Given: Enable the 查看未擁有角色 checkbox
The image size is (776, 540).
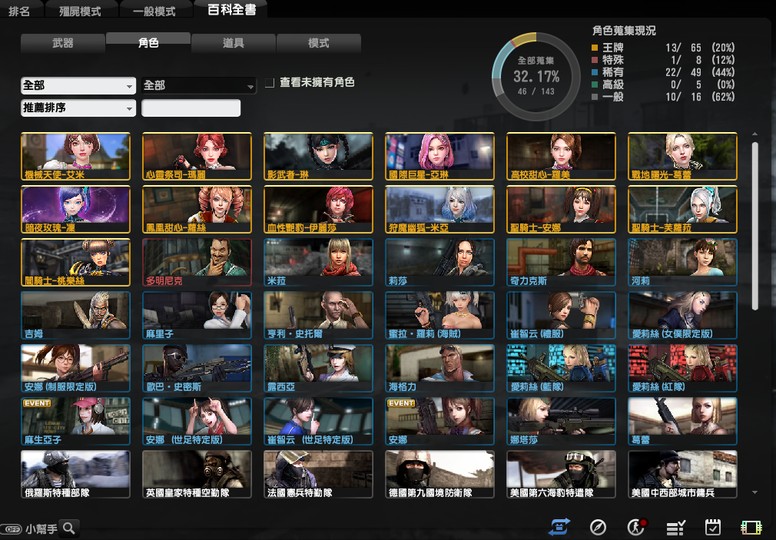Looking at the screenshot, I should pos(270,83).
